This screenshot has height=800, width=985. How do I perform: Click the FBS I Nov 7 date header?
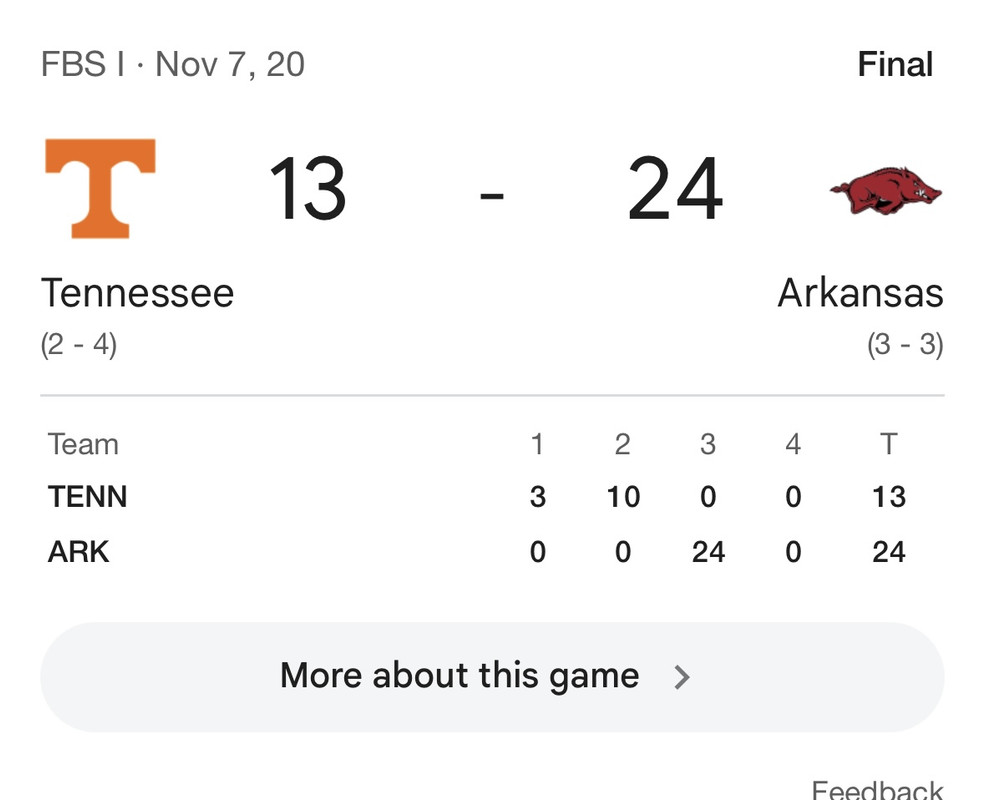(173, 65)
